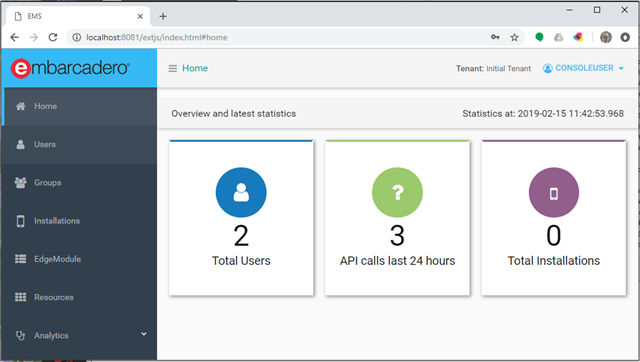This screenshot has height=362, width=640.
Task: Click the CONSOLEUSER profile icon
Action: tap(547, 68)
